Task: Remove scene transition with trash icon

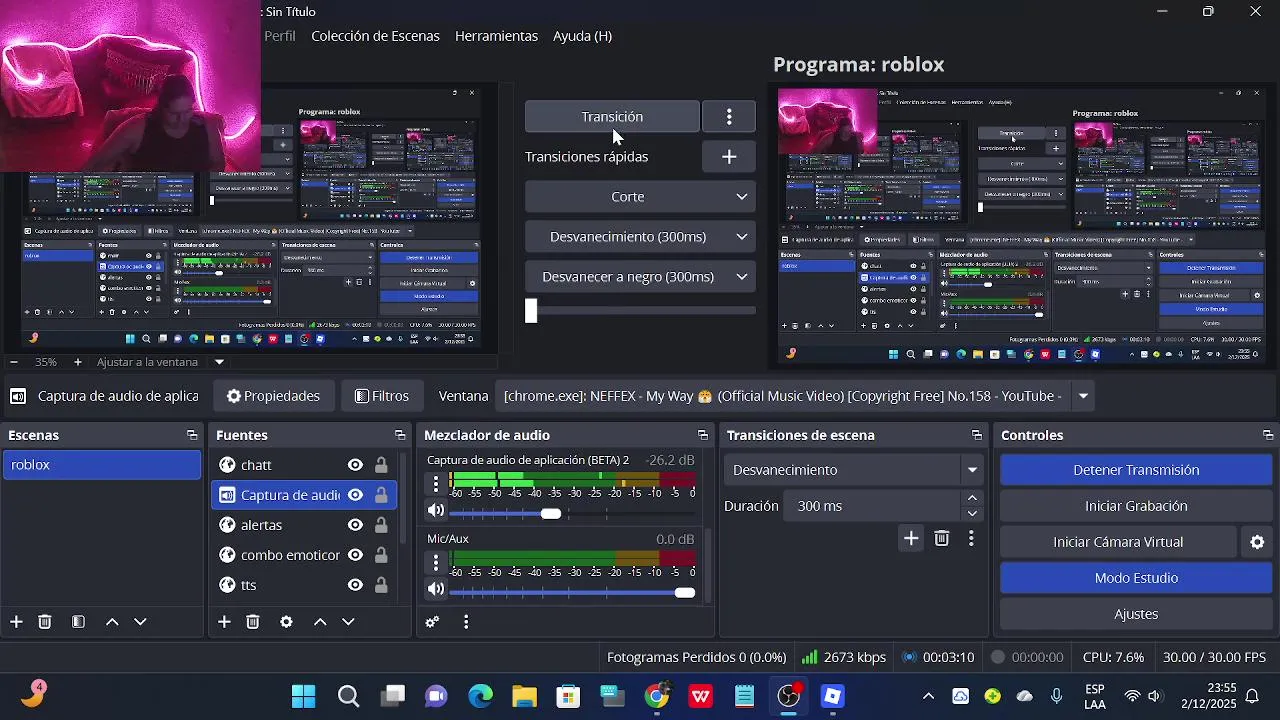Action: 942,539
